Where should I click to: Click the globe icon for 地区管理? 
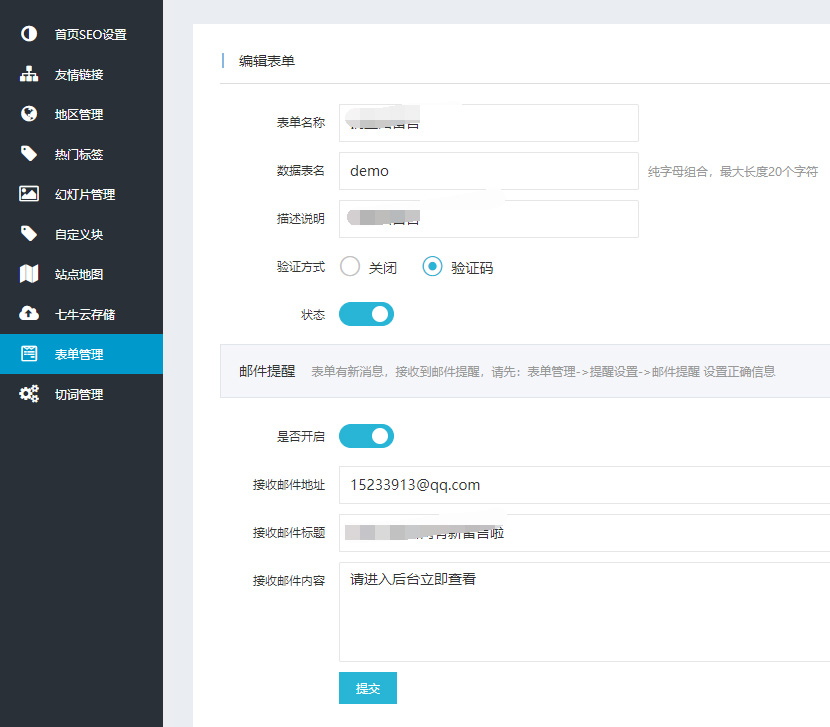click(29, 114)
